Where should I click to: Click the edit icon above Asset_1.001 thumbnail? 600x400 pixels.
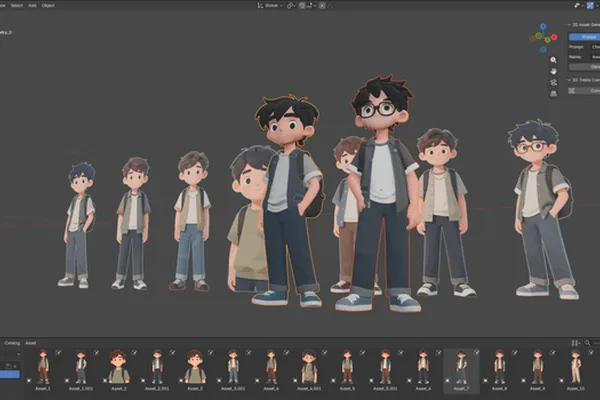96,352
